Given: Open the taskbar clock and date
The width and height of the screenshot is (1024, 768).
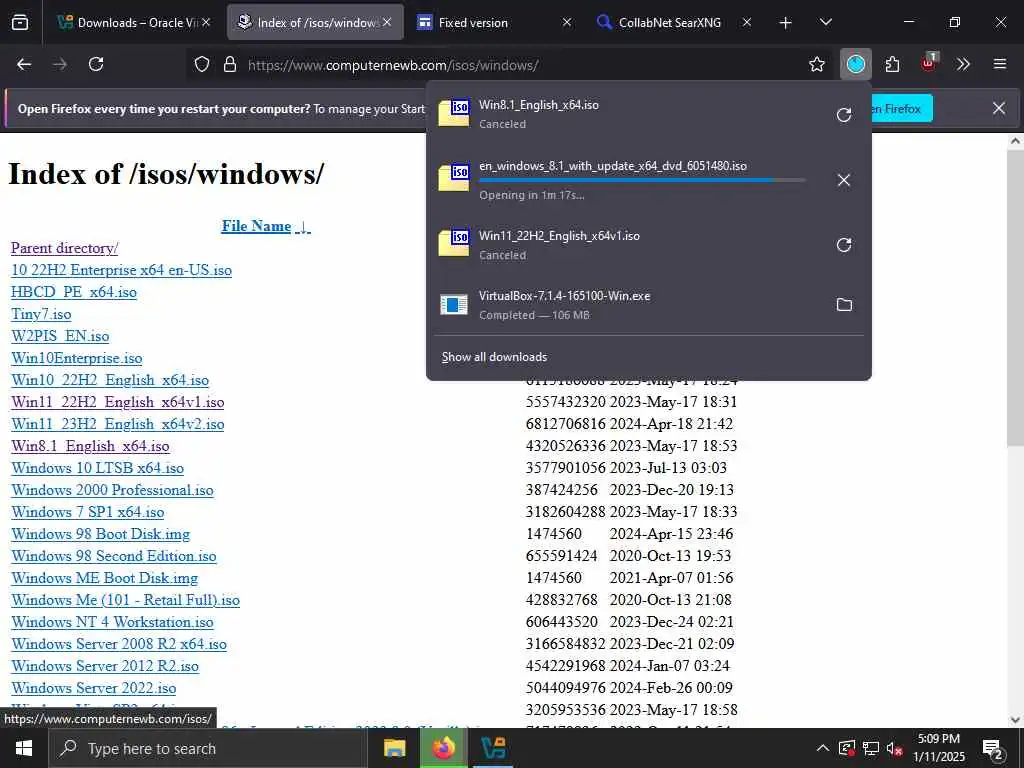Looking at the screenshot, I should click(x=938, y=748).
